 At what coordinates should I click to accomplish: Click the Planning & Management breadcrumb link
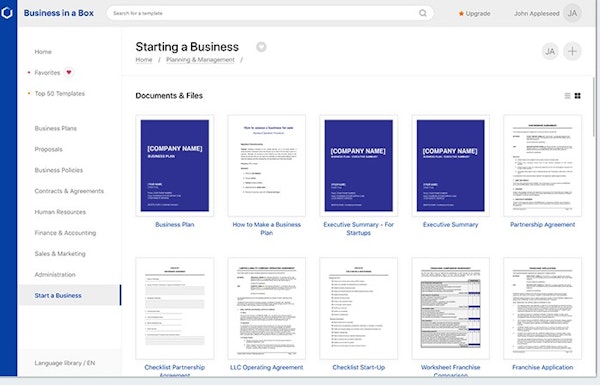click(x=200, y=60)
